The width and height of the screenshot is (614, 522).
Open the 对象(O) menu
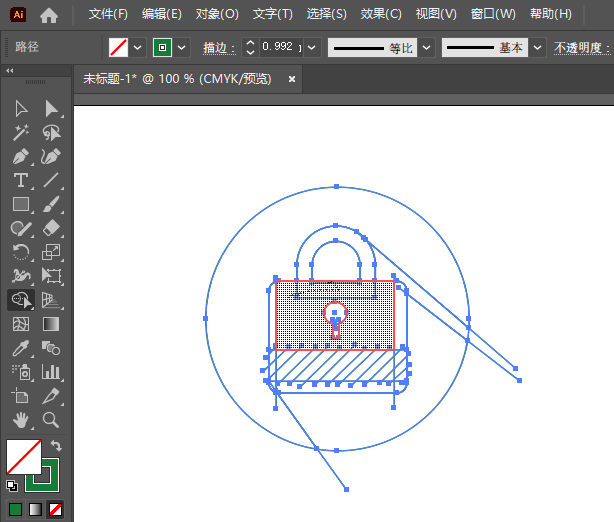[x=217, y=14]
